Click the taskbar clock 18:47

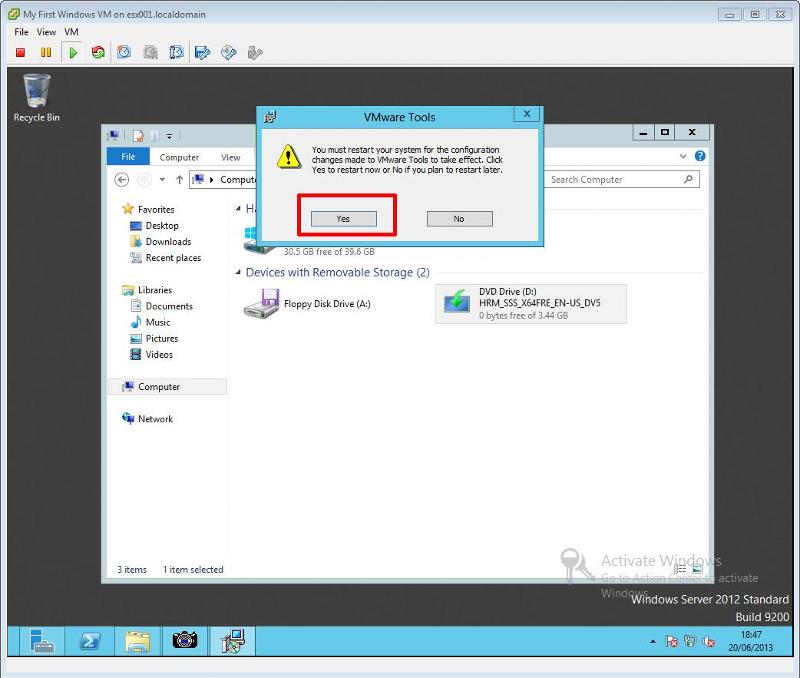750,641
